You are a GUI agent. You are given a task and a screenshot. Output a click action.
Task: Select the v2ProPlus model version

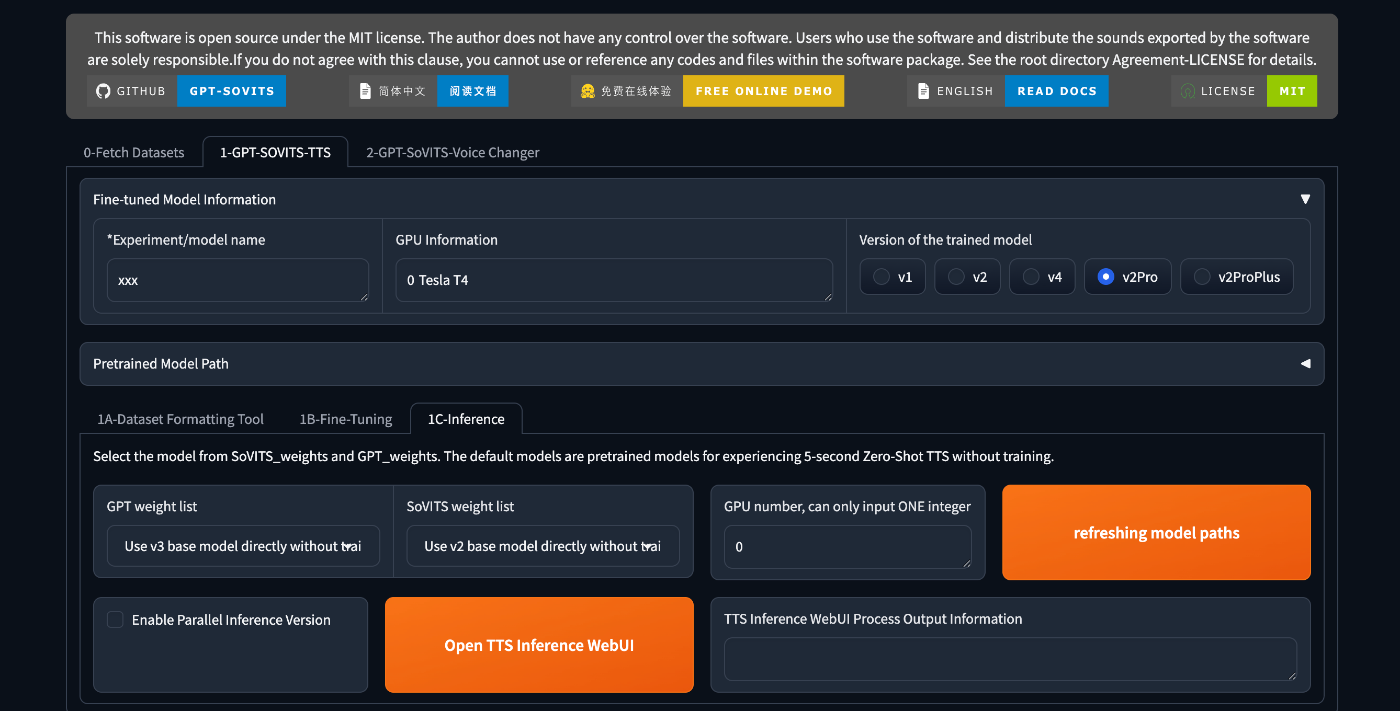pyautogui.click(x=1237, y=277)
